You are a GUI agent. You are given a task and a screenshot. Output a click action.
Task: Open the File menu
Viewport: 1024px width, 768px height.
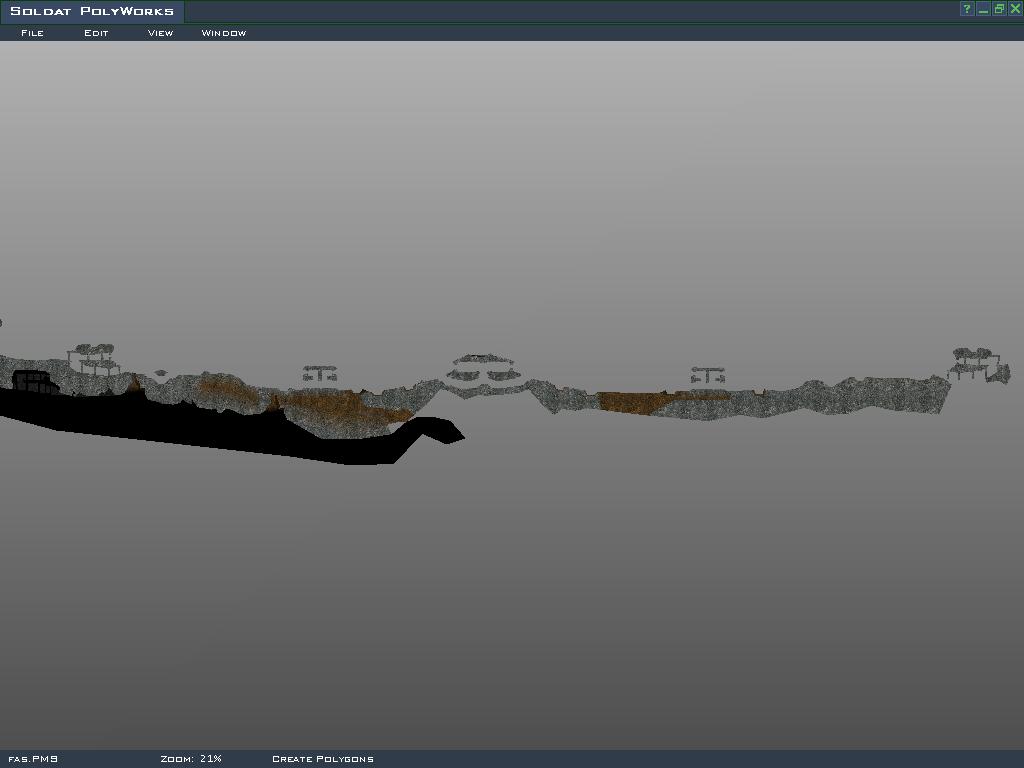pos(32,33)
